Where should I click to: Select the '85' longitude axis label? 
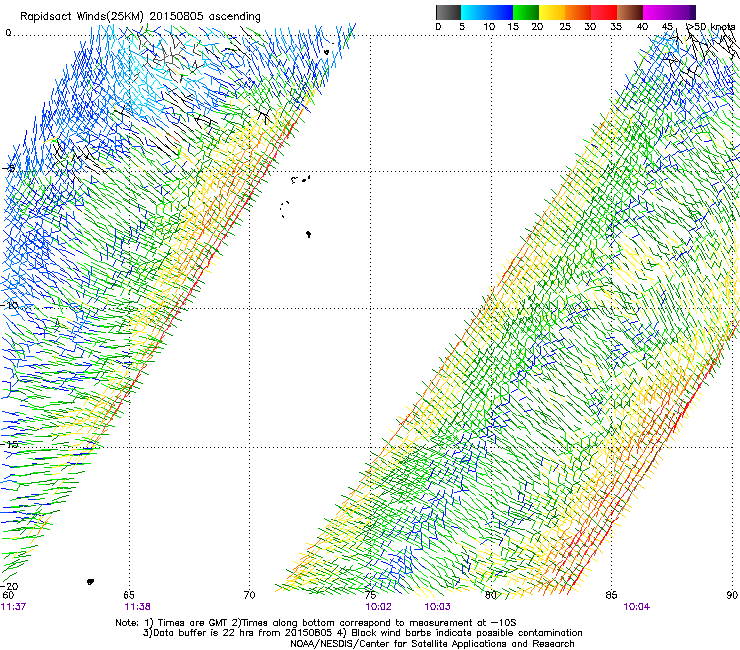pos(611,595)
